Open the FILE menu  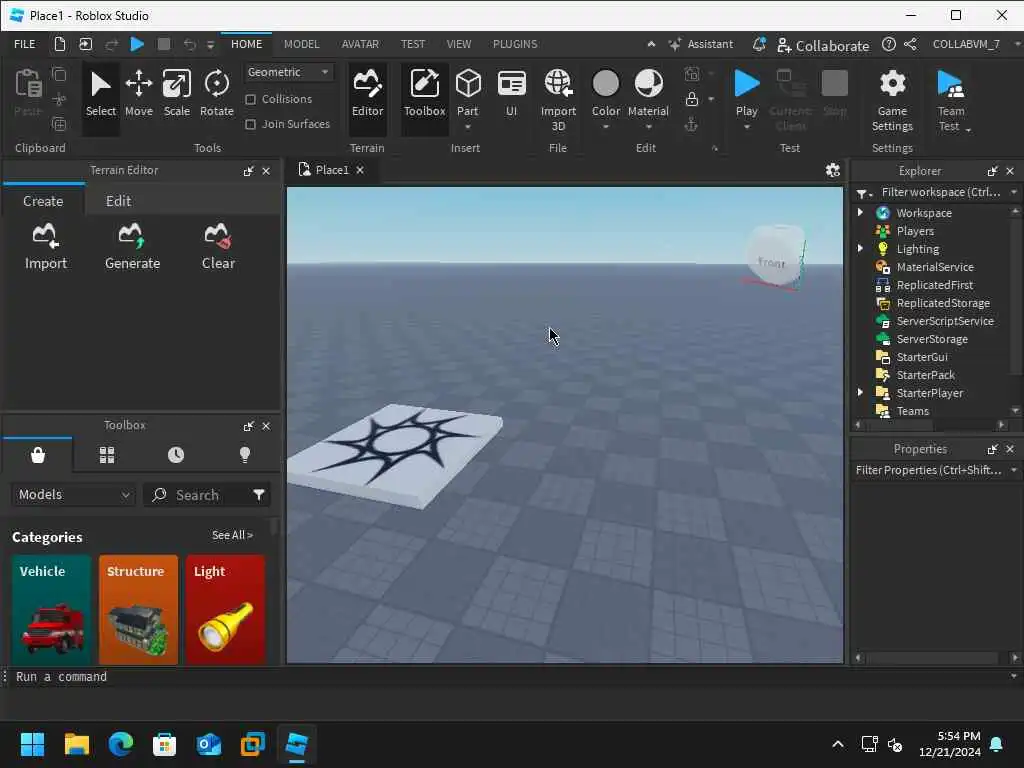(25, 44)
